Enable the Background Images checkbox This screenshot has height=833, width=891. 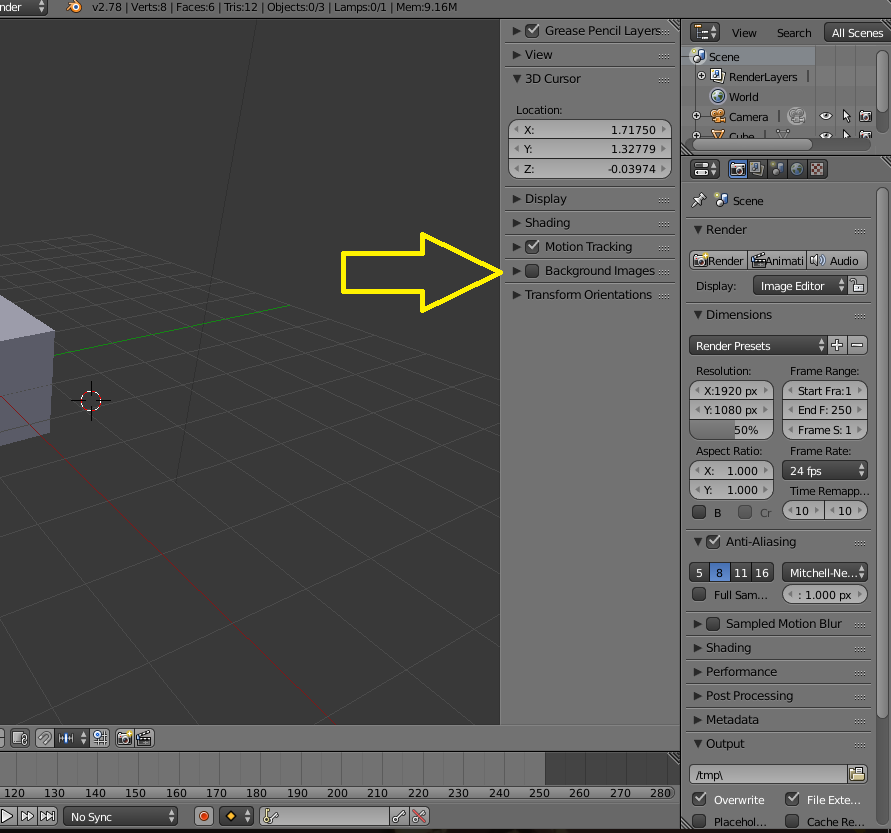[532, 271]
